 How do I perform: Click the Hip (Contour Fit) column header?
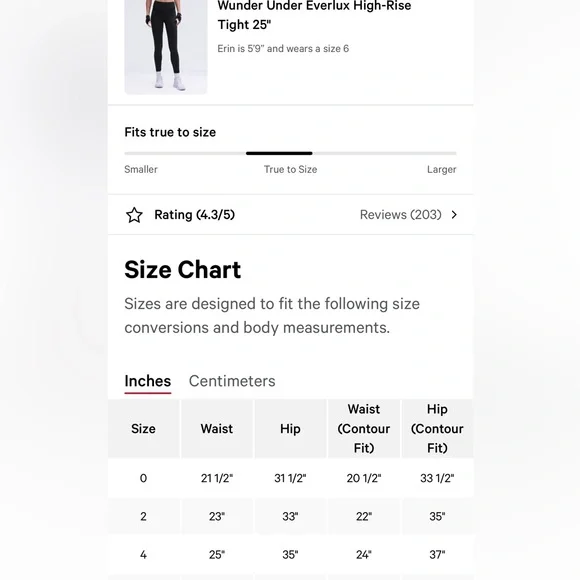coord(437,429)
